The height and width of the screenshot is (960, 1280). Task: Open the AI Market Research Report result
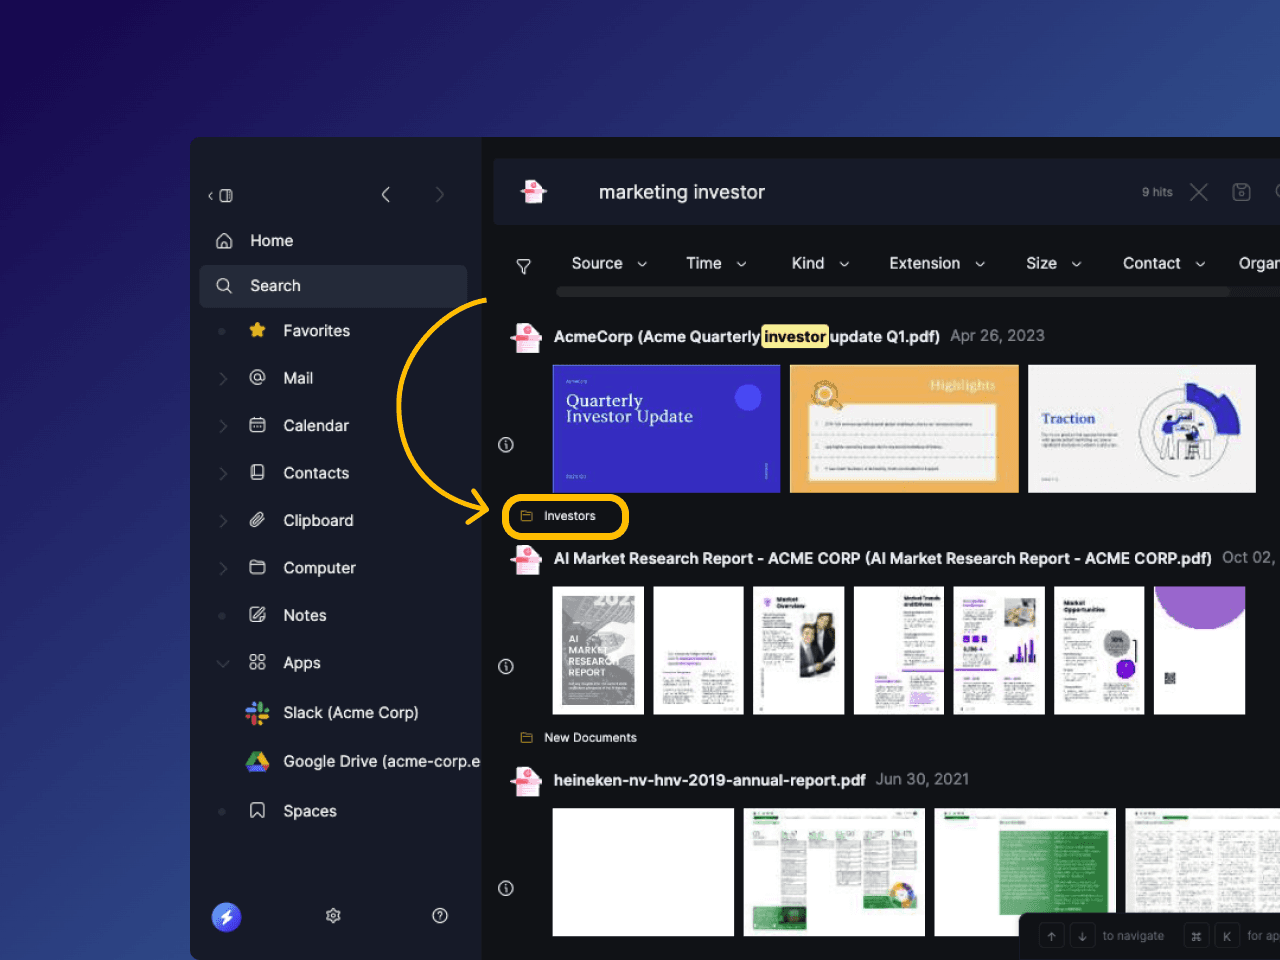(x=882, y=559)
